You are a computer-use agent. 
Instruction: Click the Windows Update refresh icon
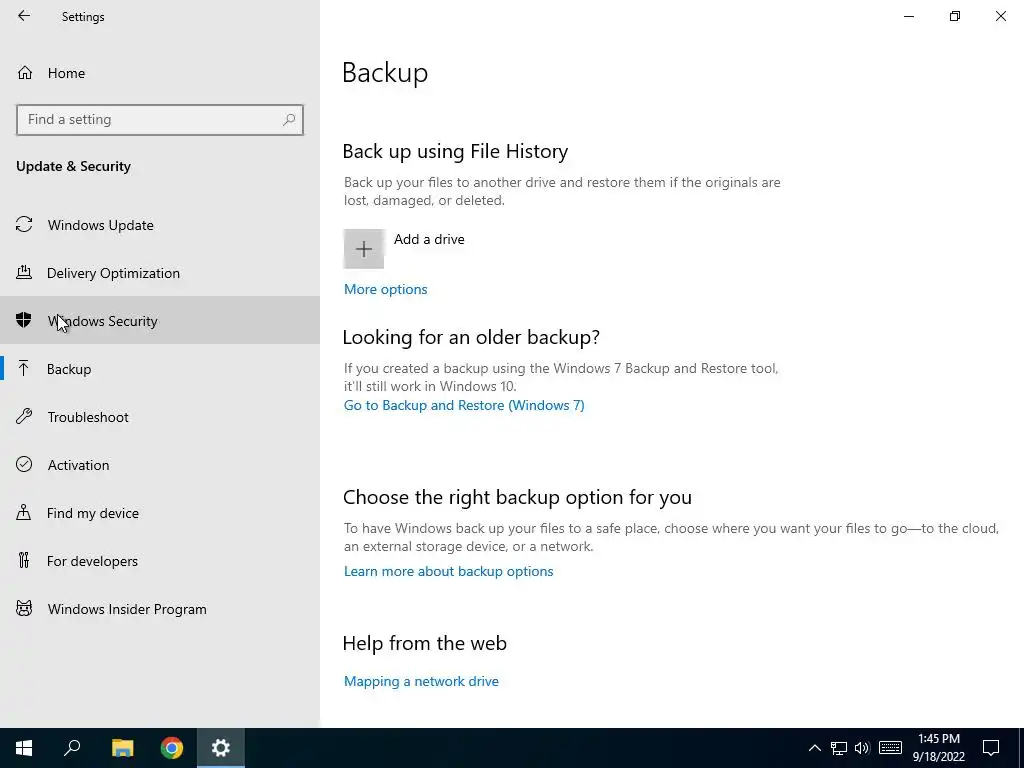(x=24, y=225)
